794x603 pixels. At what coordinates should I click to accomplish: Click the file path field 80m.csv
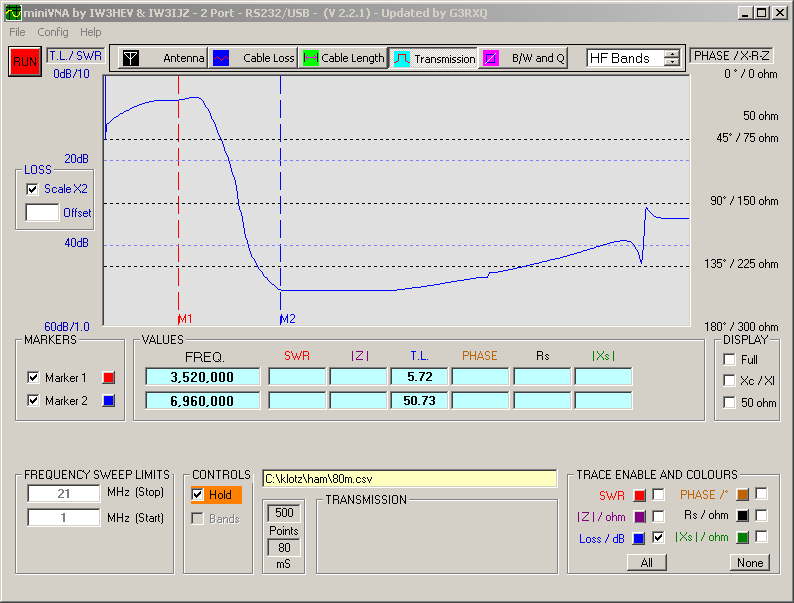(x=410, y=478)
